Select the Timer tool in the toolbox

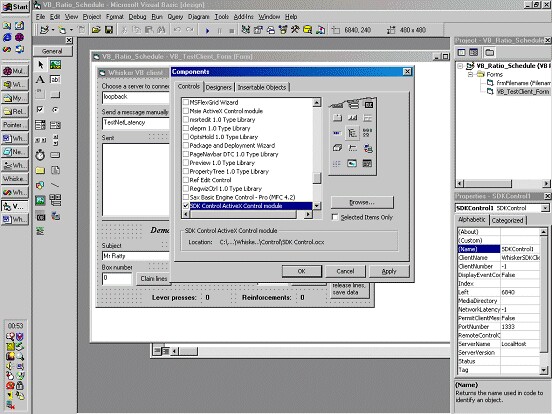[x=40, y=155]
